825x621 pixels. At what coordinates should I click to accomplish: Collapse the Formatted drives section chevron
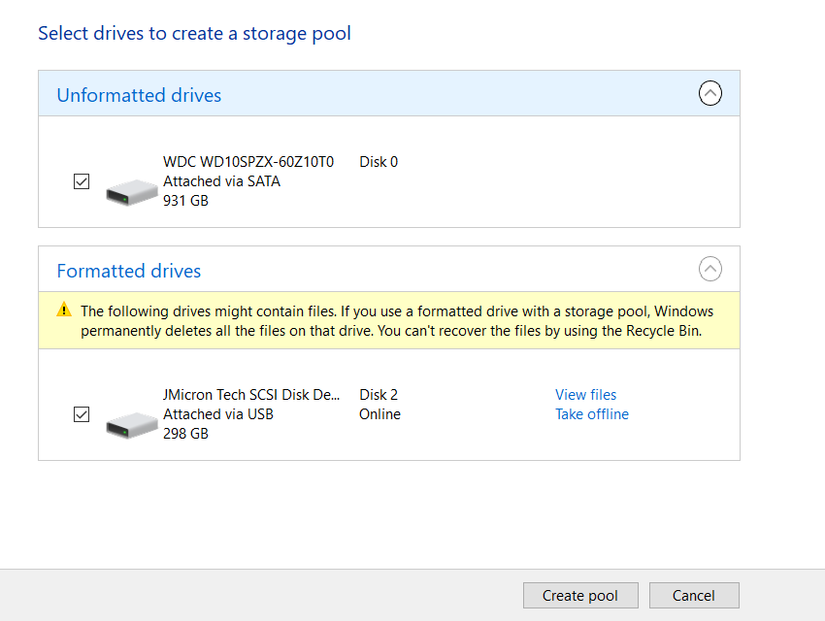click(x=710, y=269)
